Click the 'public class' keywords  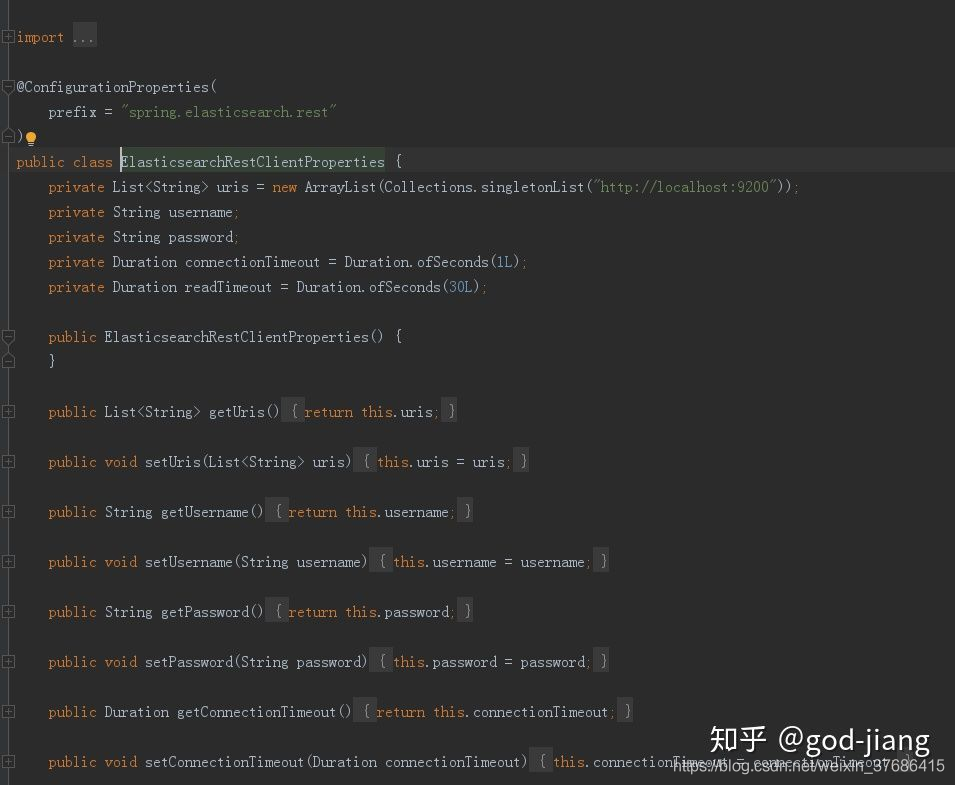[x=65, y=162]
